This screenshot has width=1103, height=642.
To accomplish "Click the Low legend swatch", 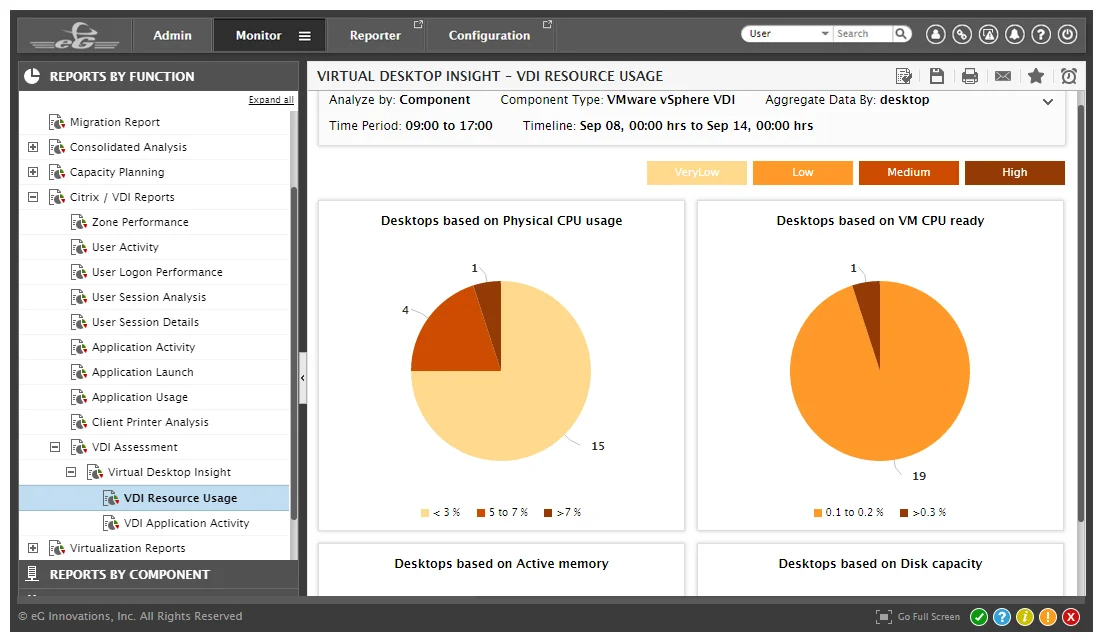I will 803,172.
